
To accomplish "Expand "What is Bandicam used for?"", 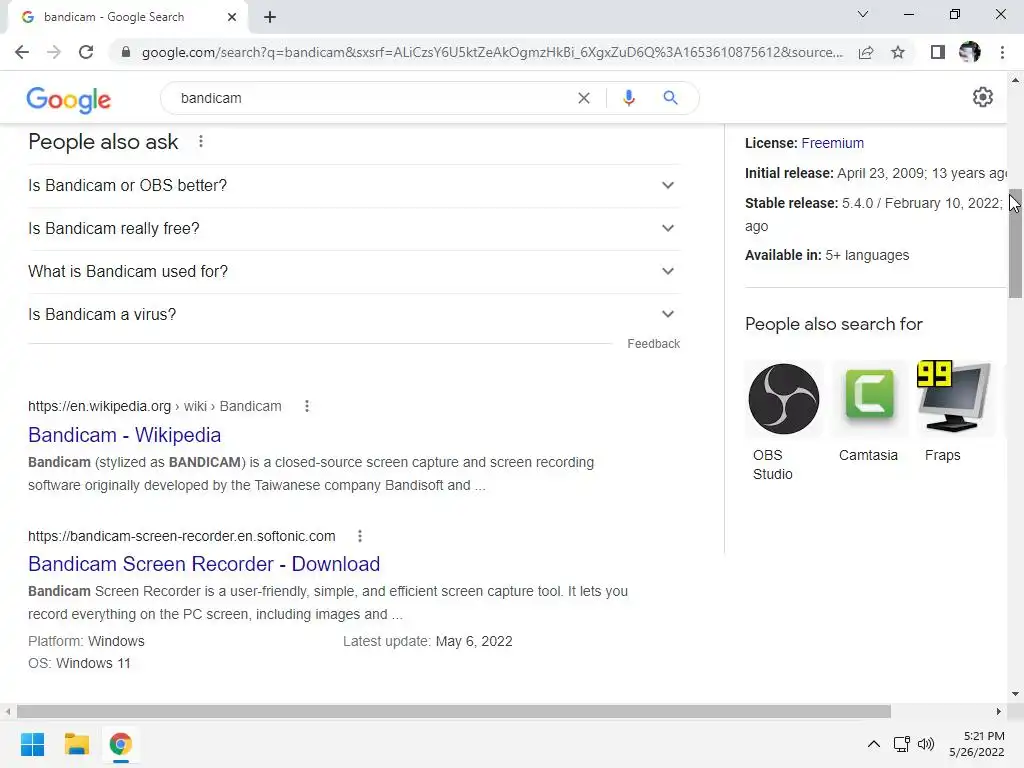I will [354, 272].
